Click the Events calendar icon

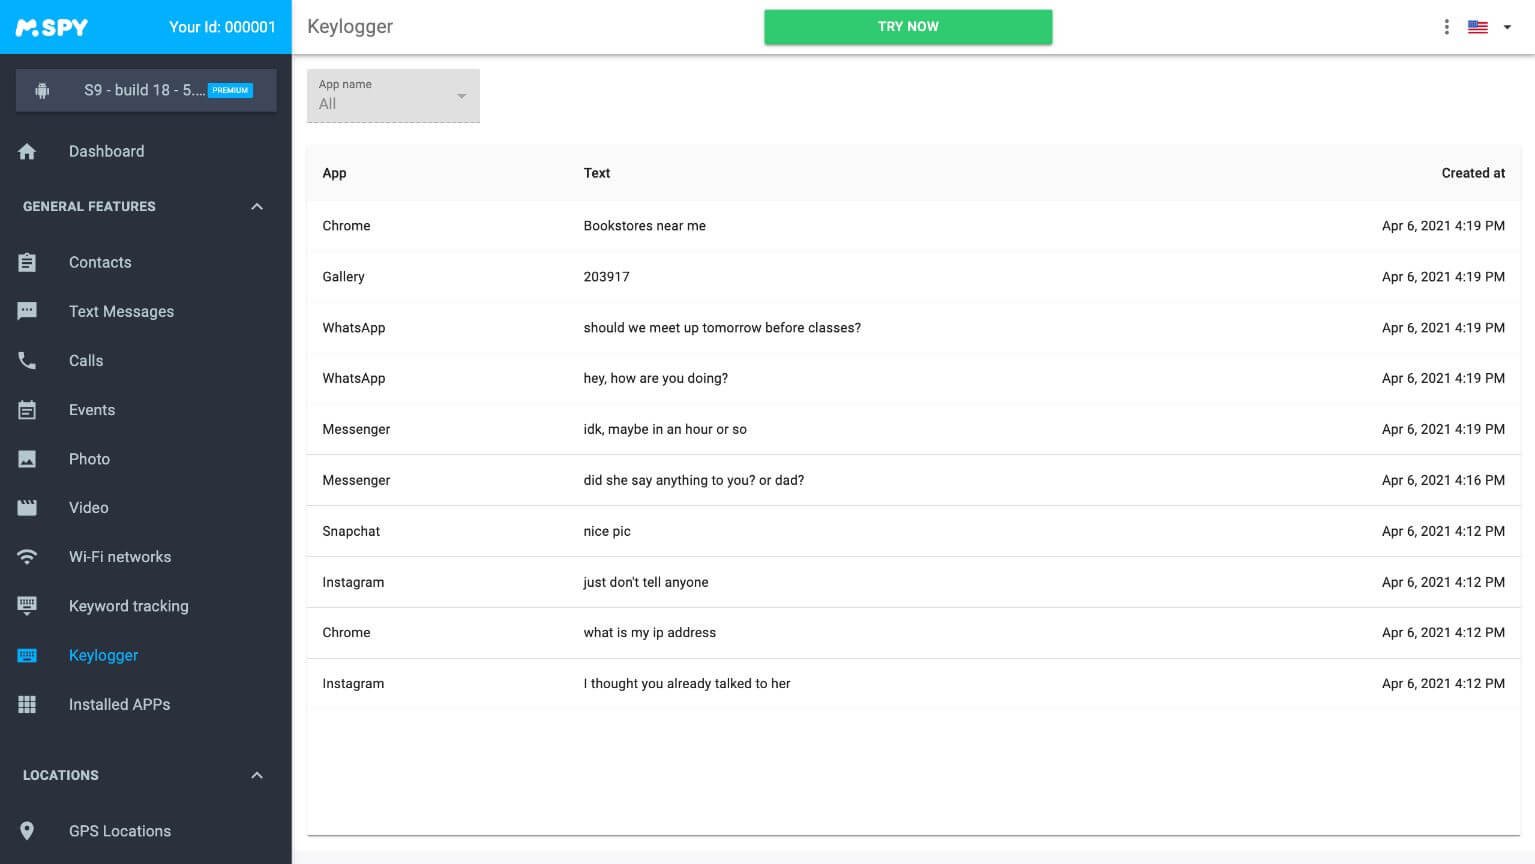27,410
